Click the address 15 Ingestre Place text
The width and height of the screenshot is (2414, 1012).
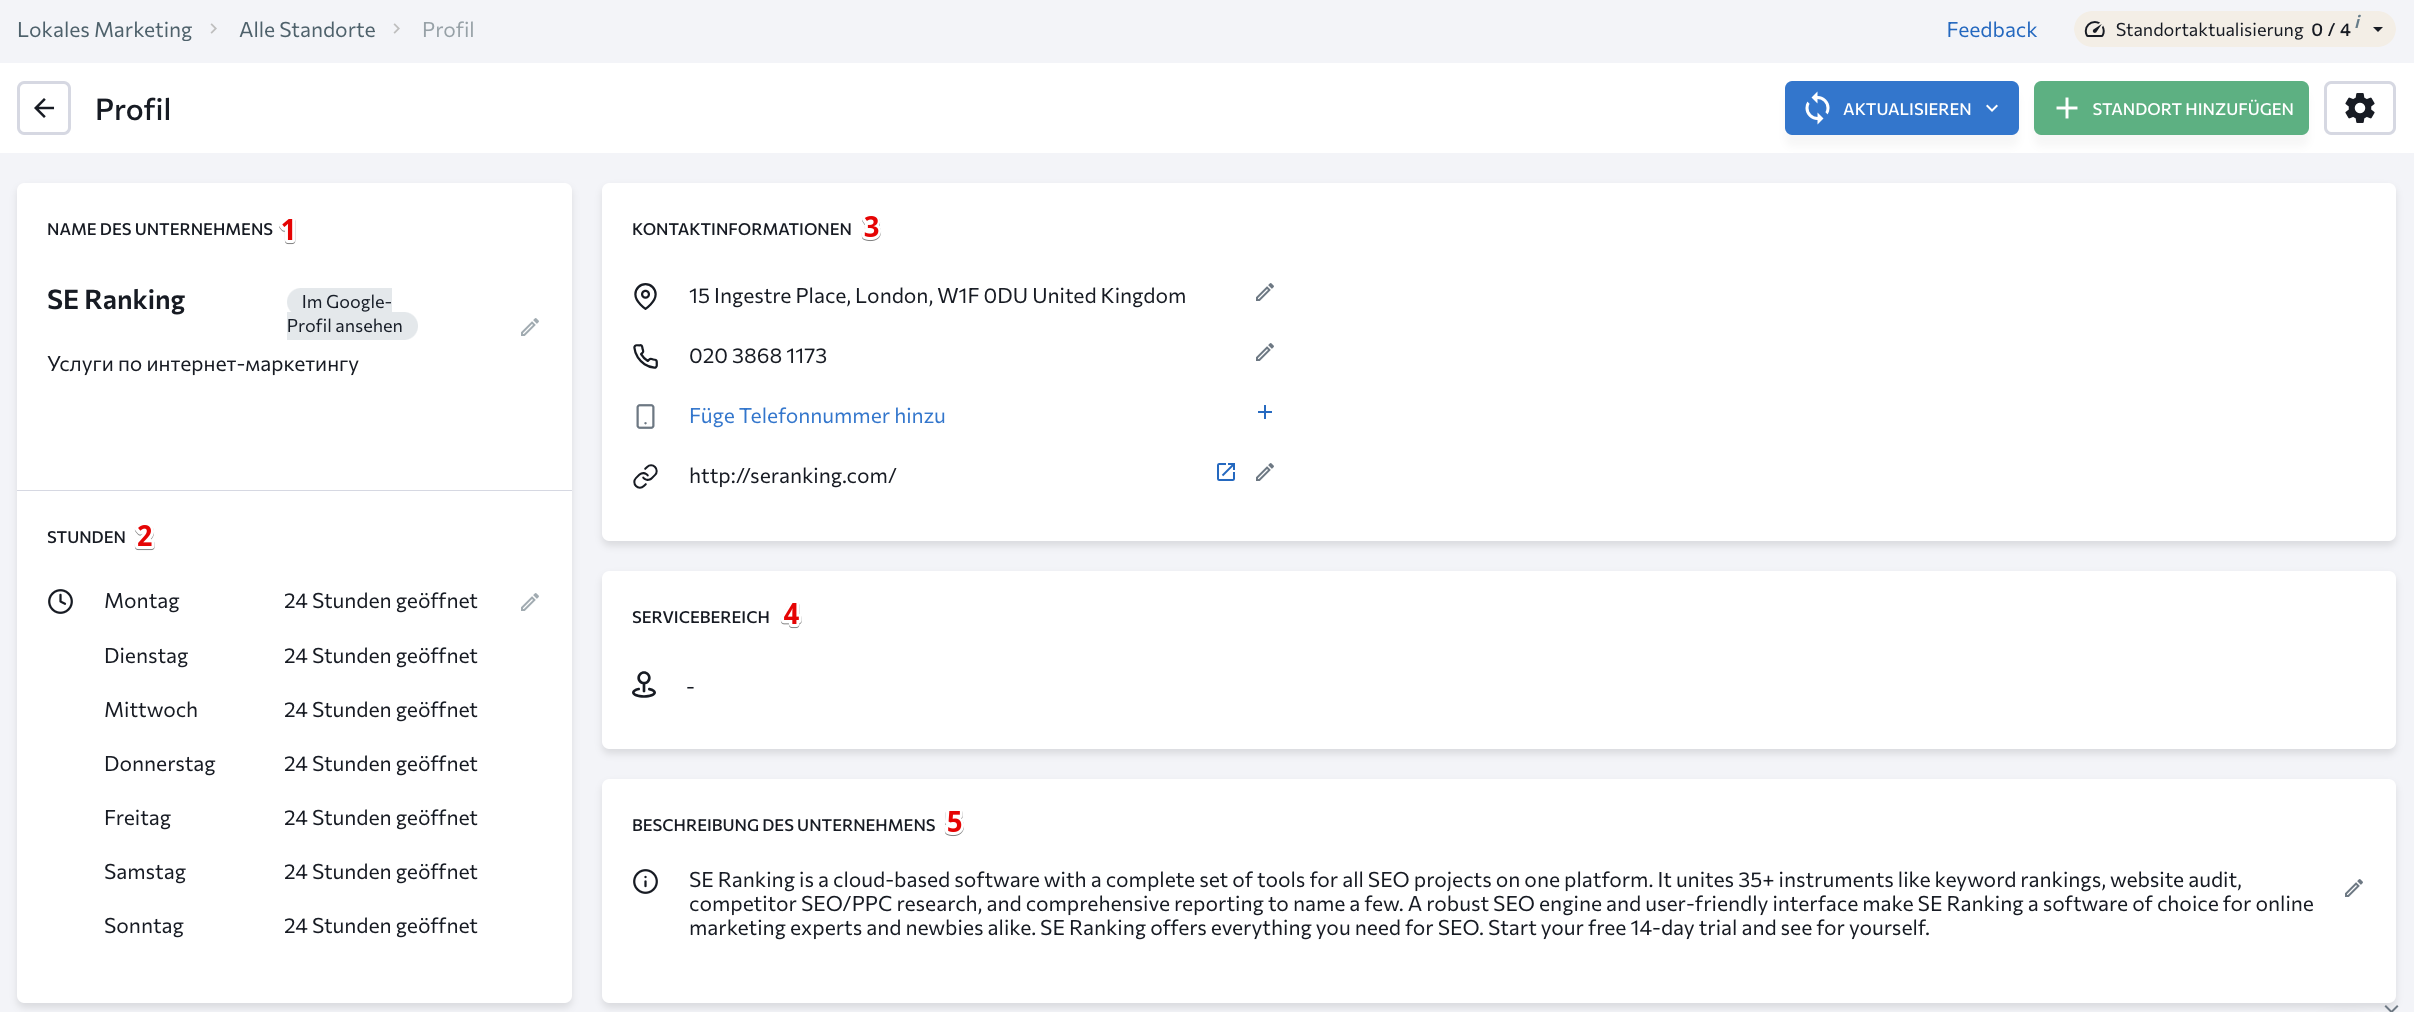[937, 296]
